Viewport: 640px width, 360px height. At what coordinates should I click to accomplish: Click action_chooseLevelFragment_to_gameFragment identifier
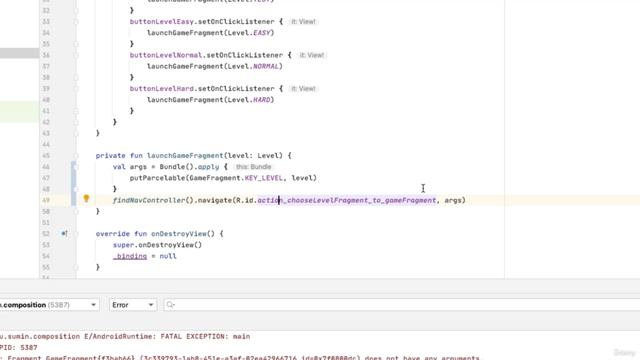point(347,200)
